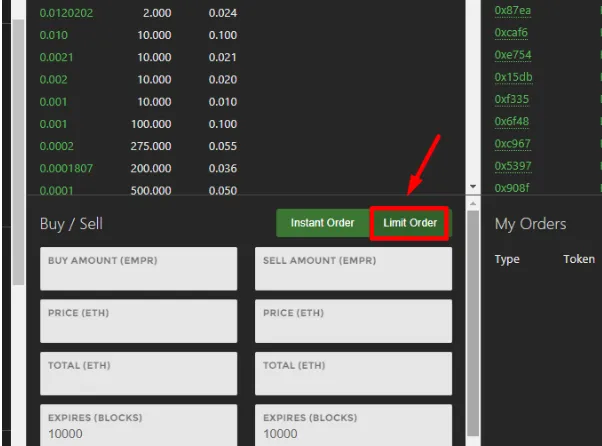The height and width of the screenshot is (446, 602).
Task: Open address link 0x15db
Action: pos(513,77)
